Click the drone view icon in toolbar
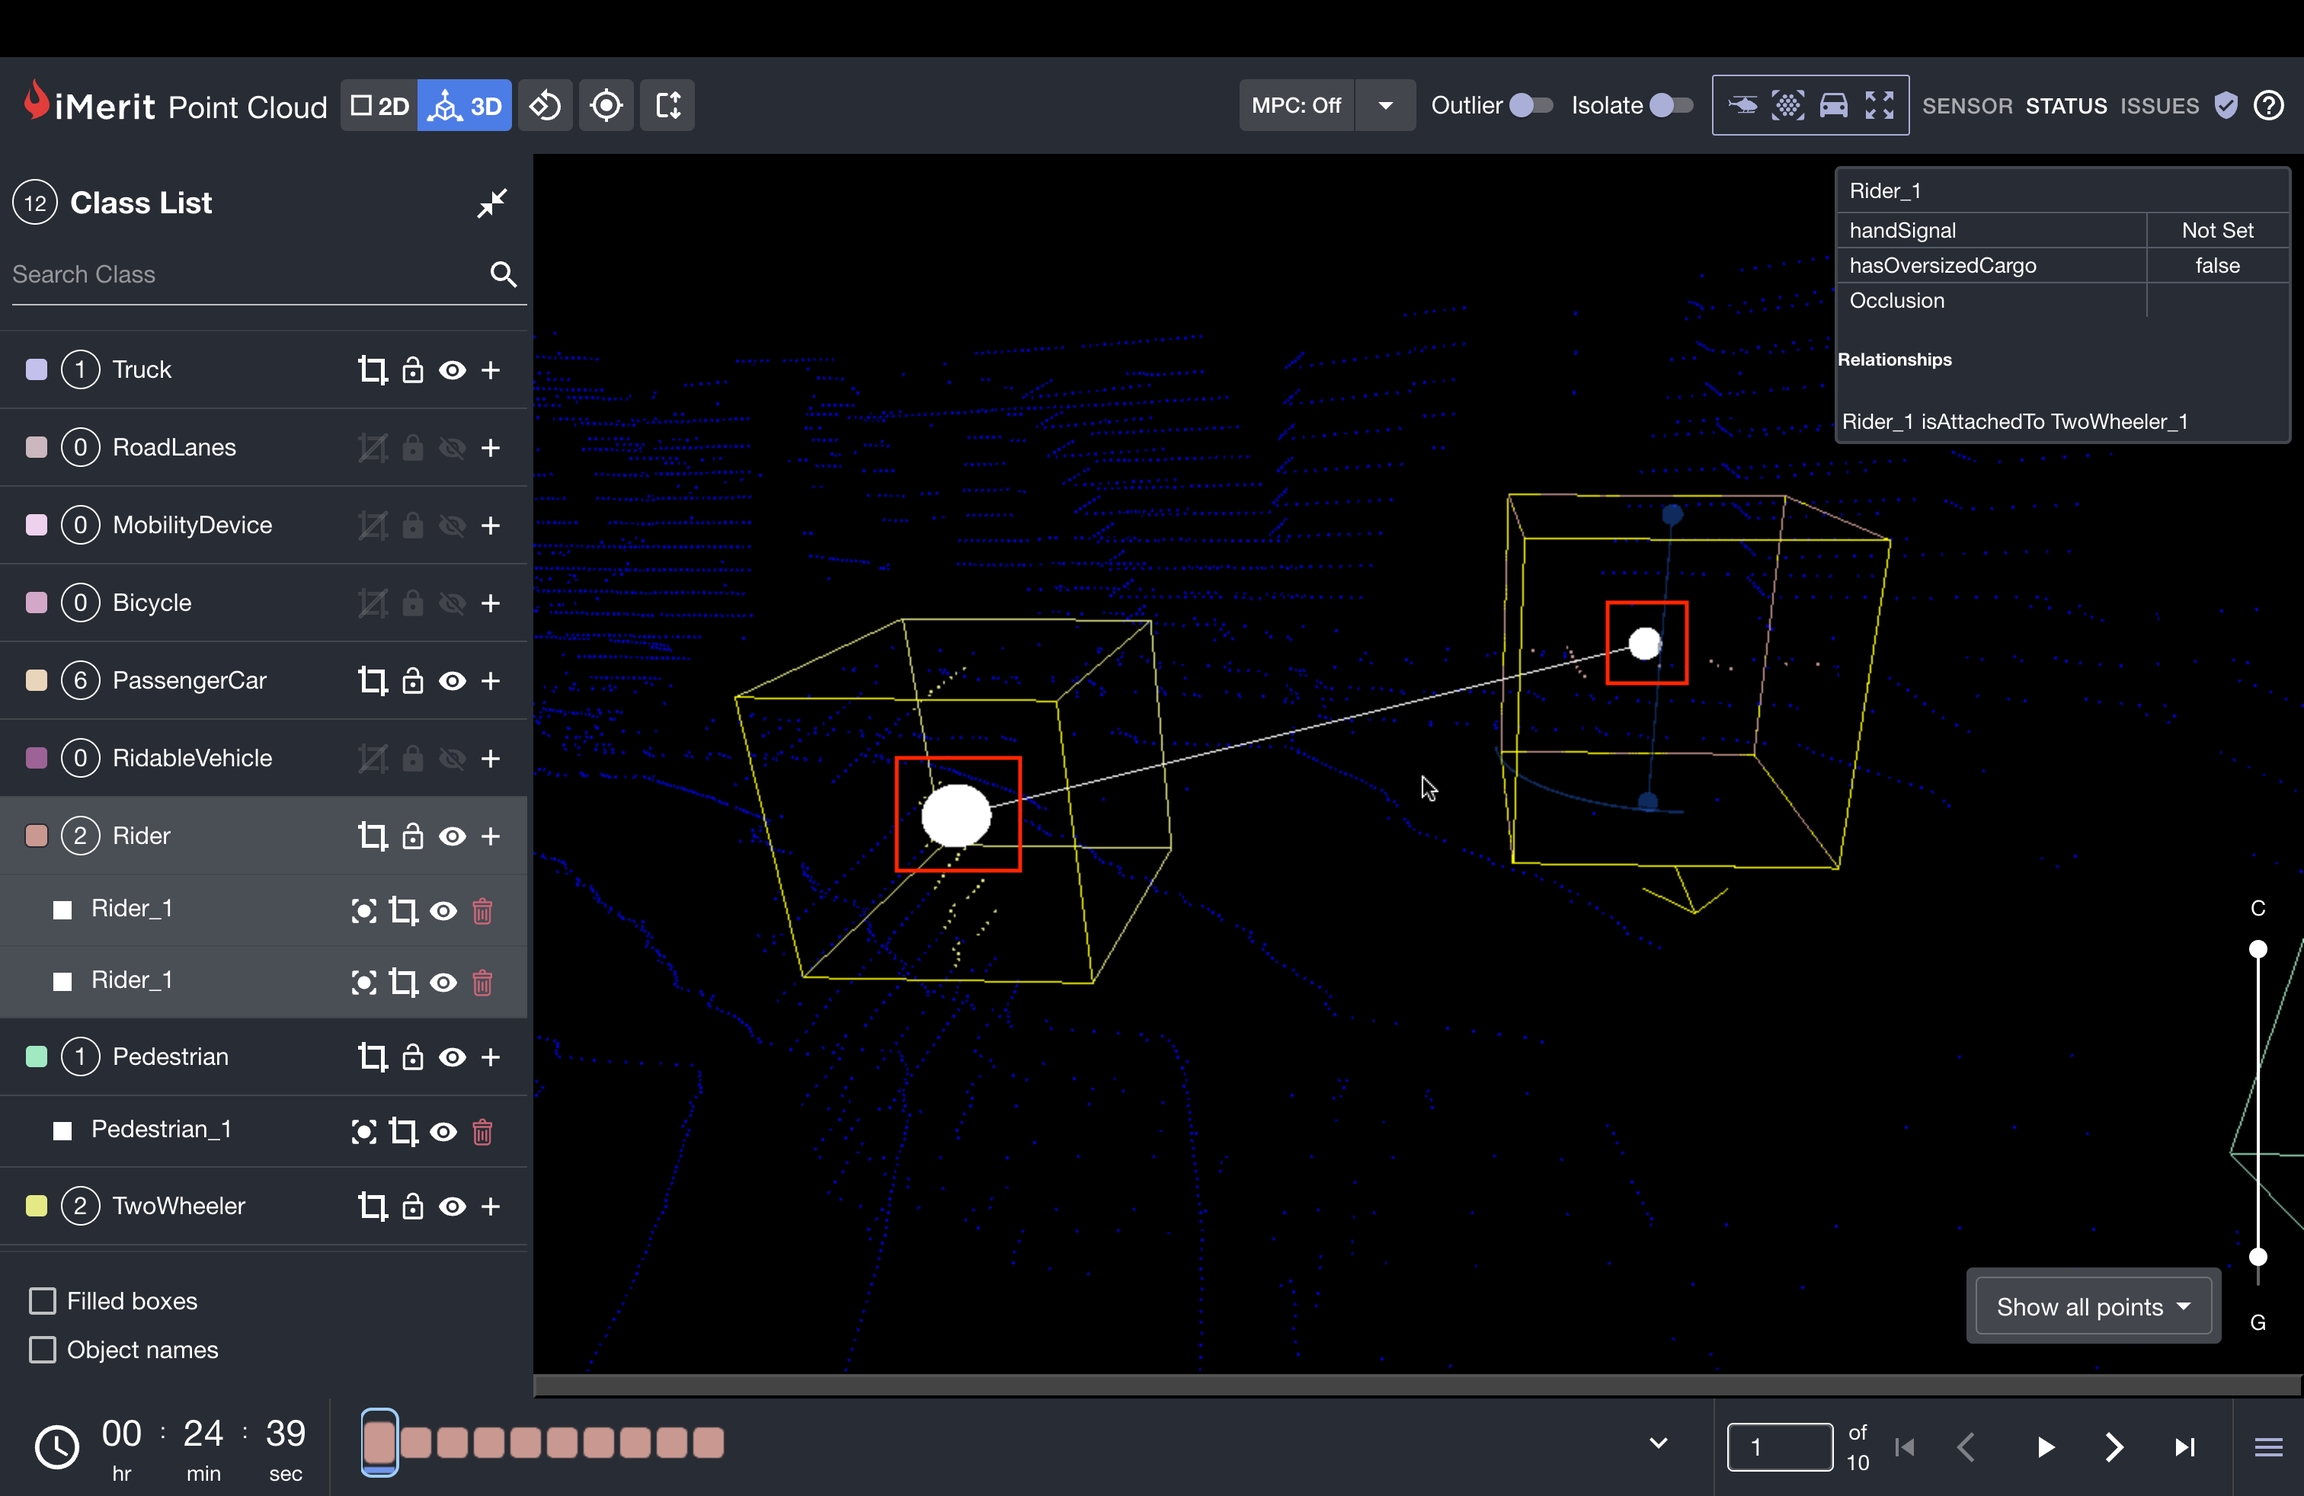 click(x=1742, y=105)
